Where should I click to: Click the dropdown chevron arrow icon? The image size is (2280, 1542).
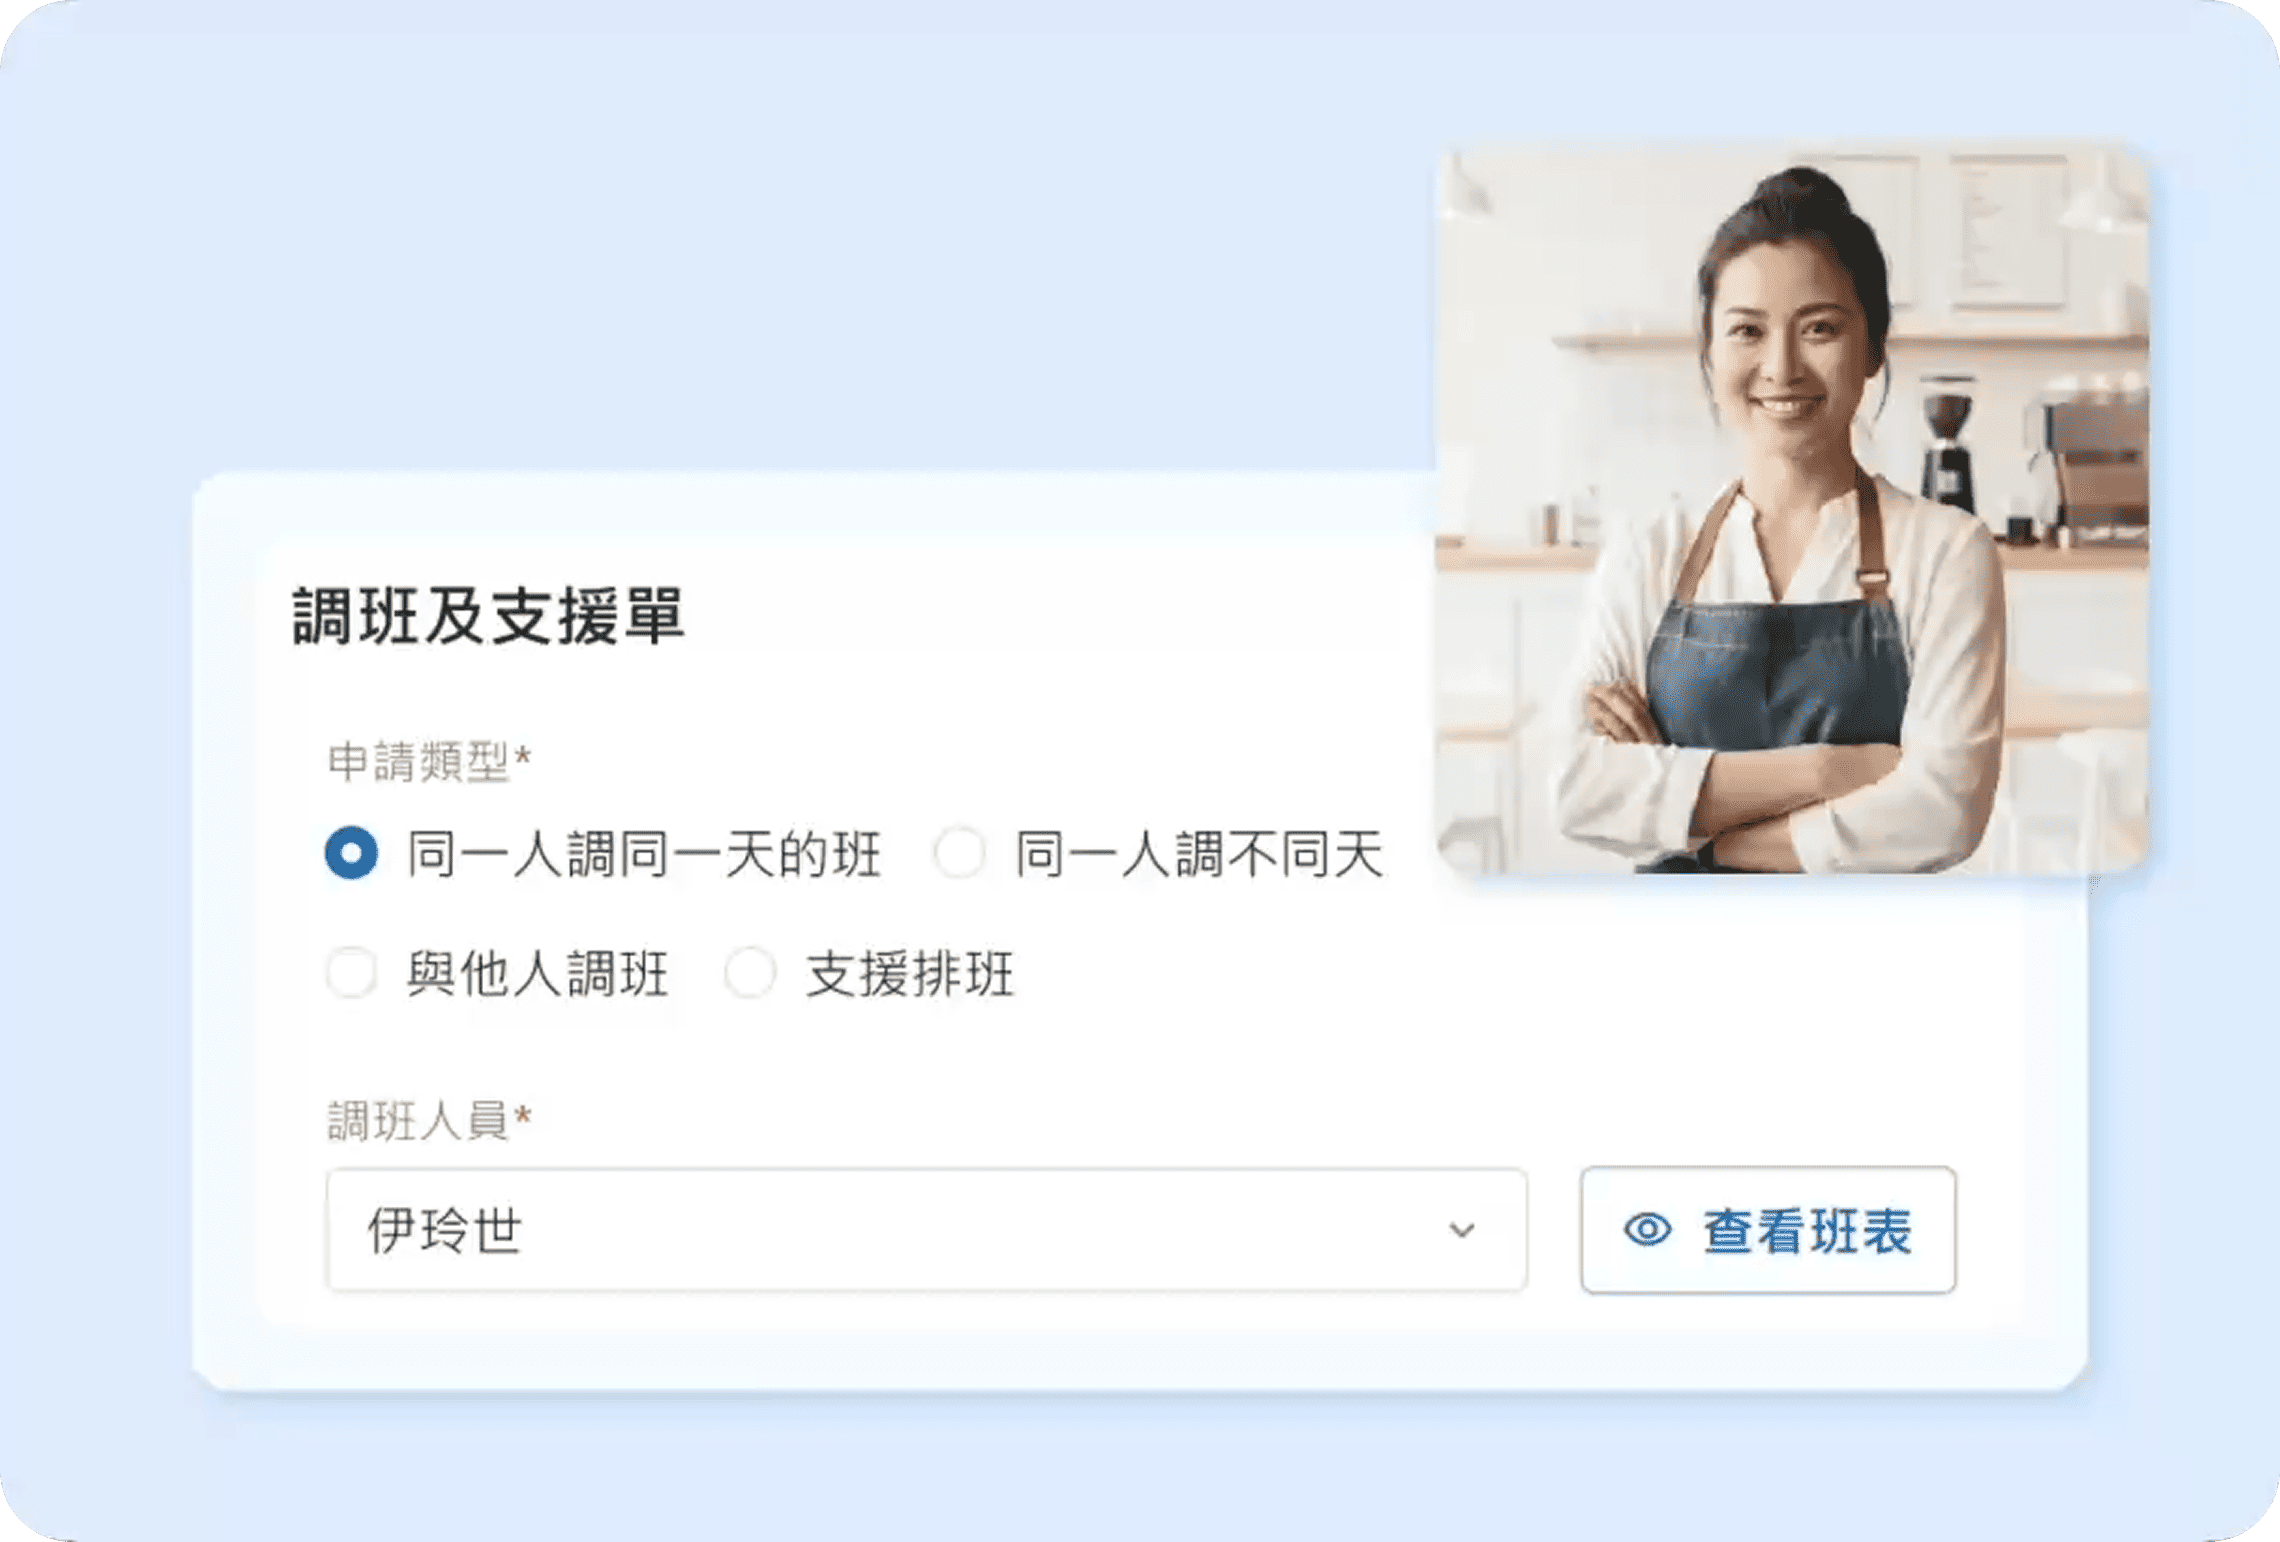point(1461,1230)
